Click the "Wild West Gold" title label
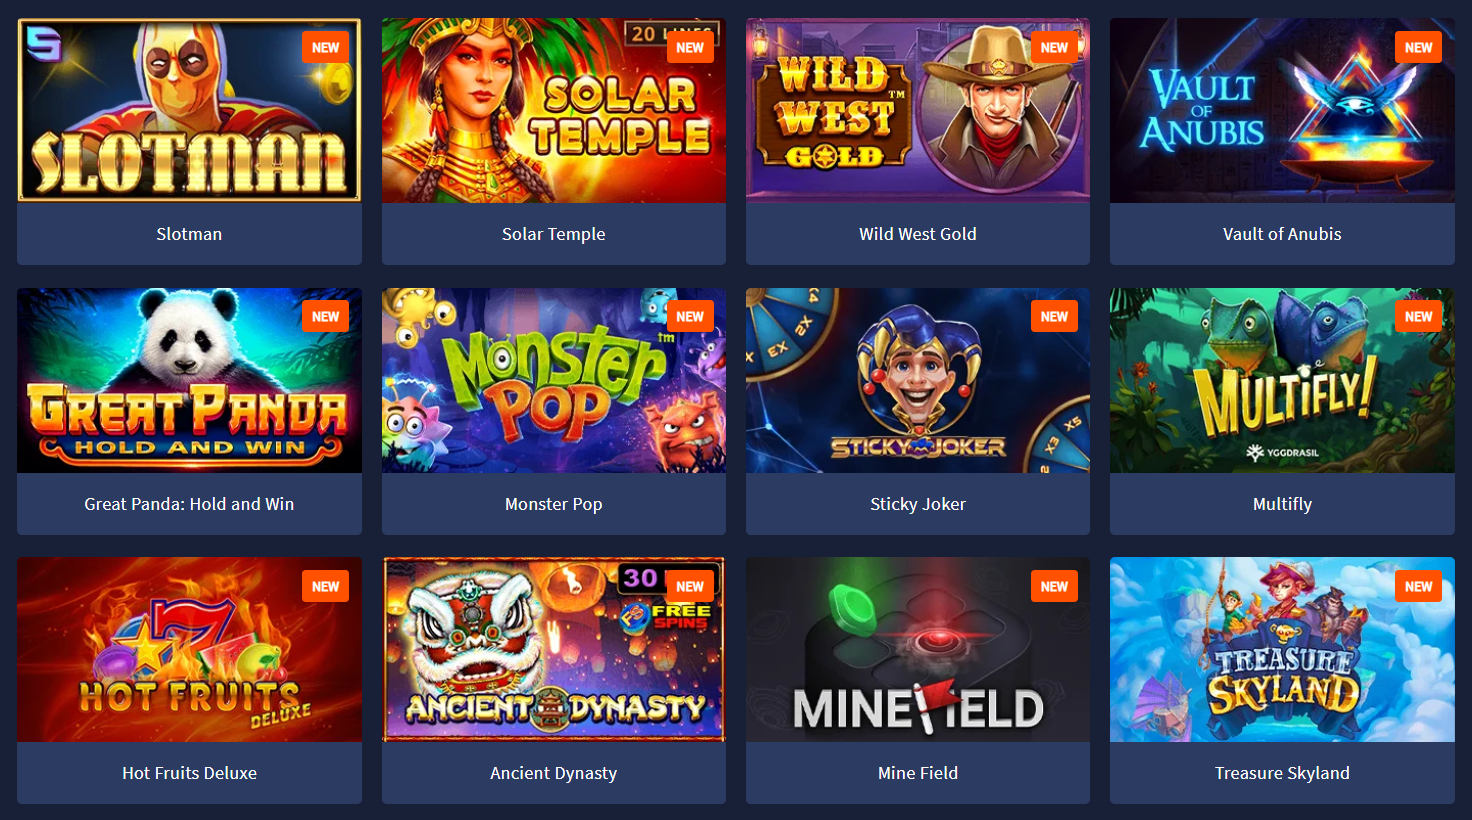The width and height of the screenshot is (1472, 820). pyautogui.click(x=917, y=234)
